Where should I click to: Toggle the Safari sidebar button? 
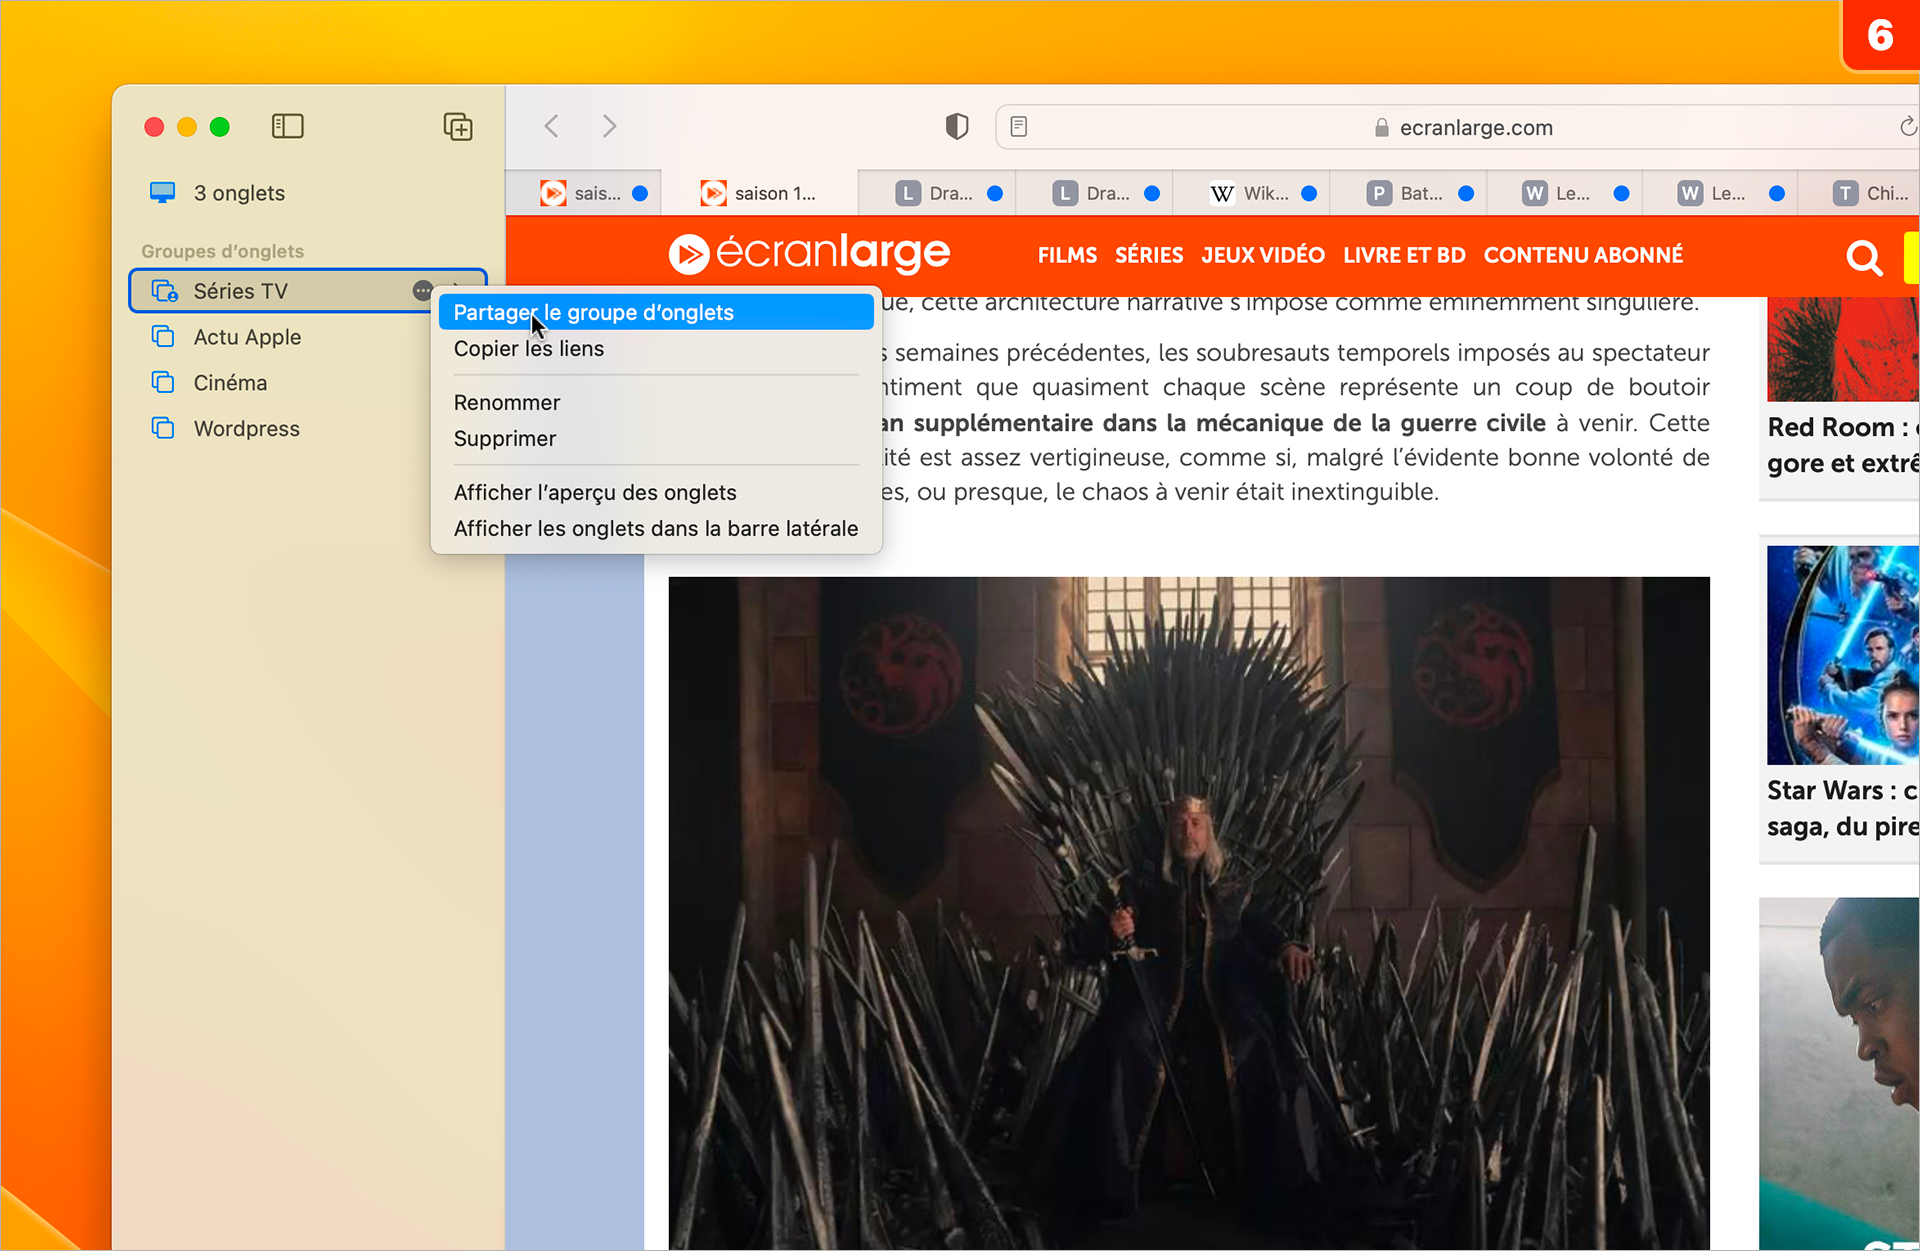coord(287,126)
